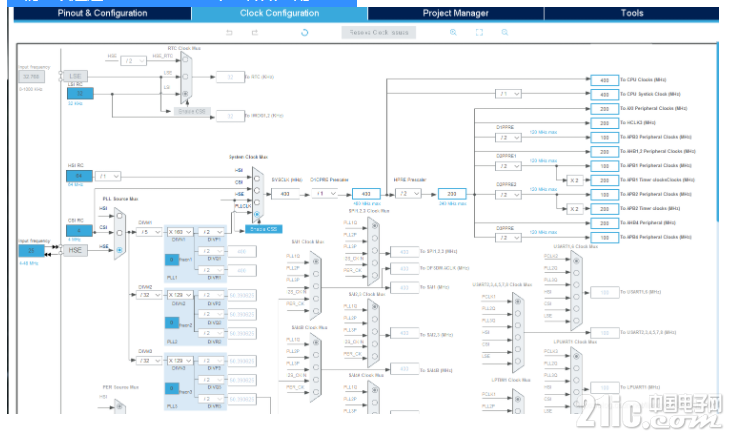730x437 pixels.
Task: Select PLL1Q on SAI1 Clock Mux
Action: coord(316,262)
